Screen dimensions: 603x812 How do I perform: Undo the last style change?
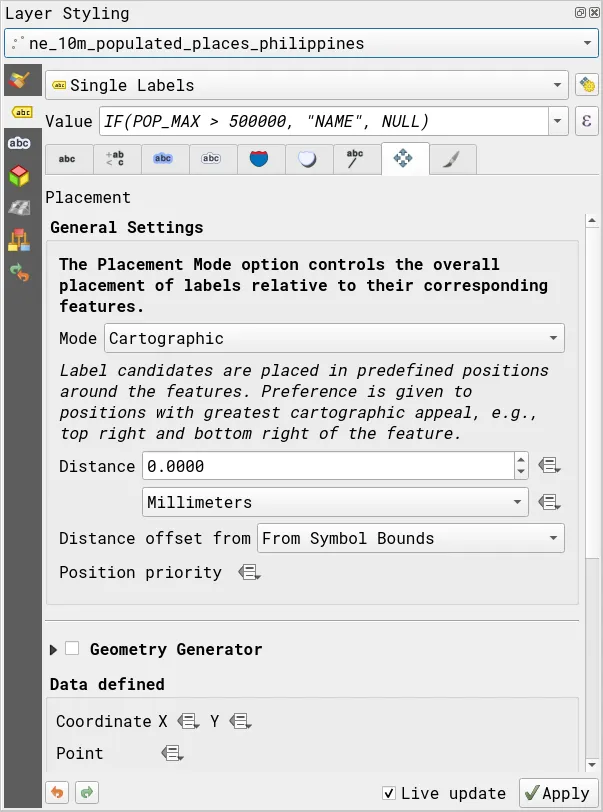tap(57, 792)
